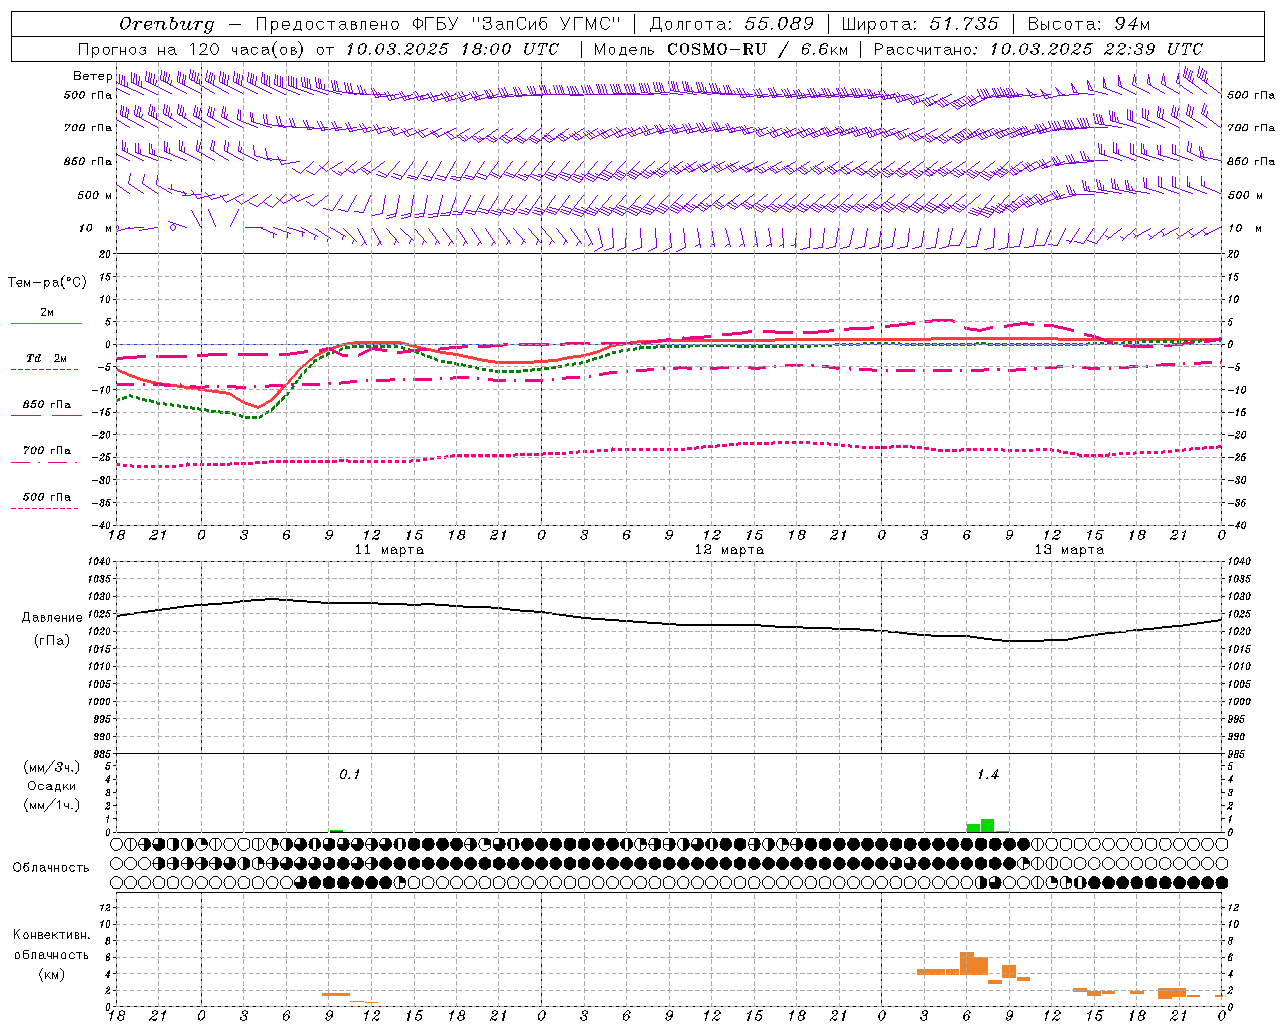Click the '(мм/1ч.)' precipitation unit label
Image resolution: width=1280 pixels, height=1024 pixels.
coord(51,804)
